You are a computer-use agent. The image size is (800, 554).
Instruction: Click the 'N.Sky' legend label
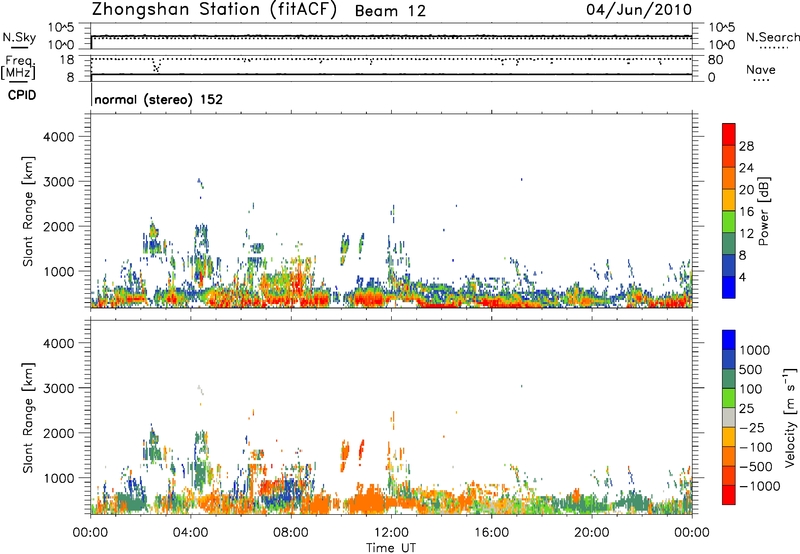(x=19, y=37)
